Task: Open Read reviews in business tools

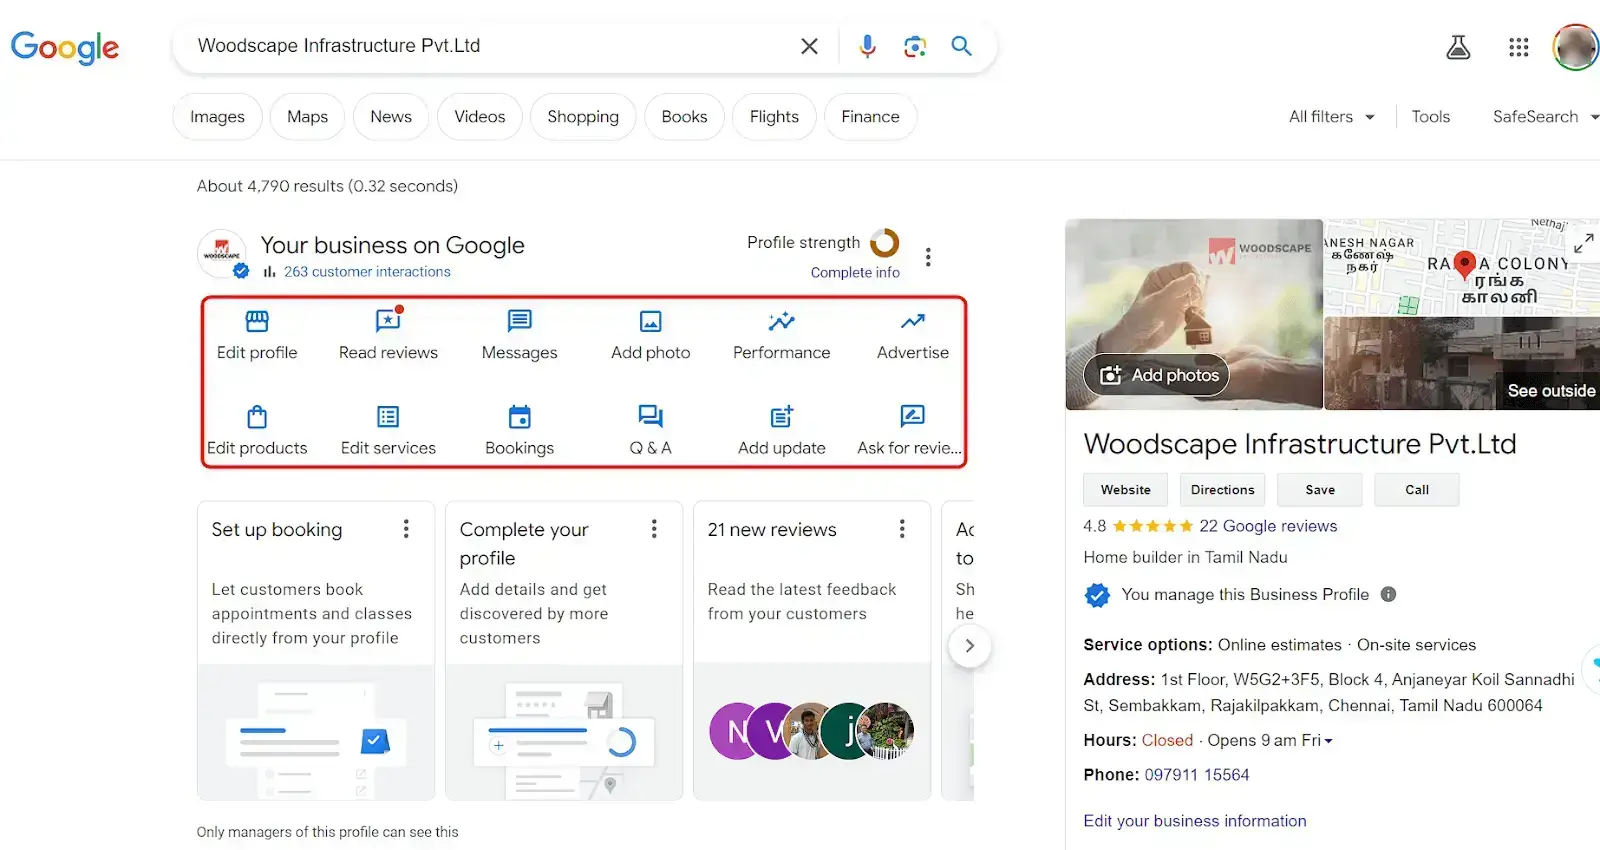Action: click(x=388, y=336)
